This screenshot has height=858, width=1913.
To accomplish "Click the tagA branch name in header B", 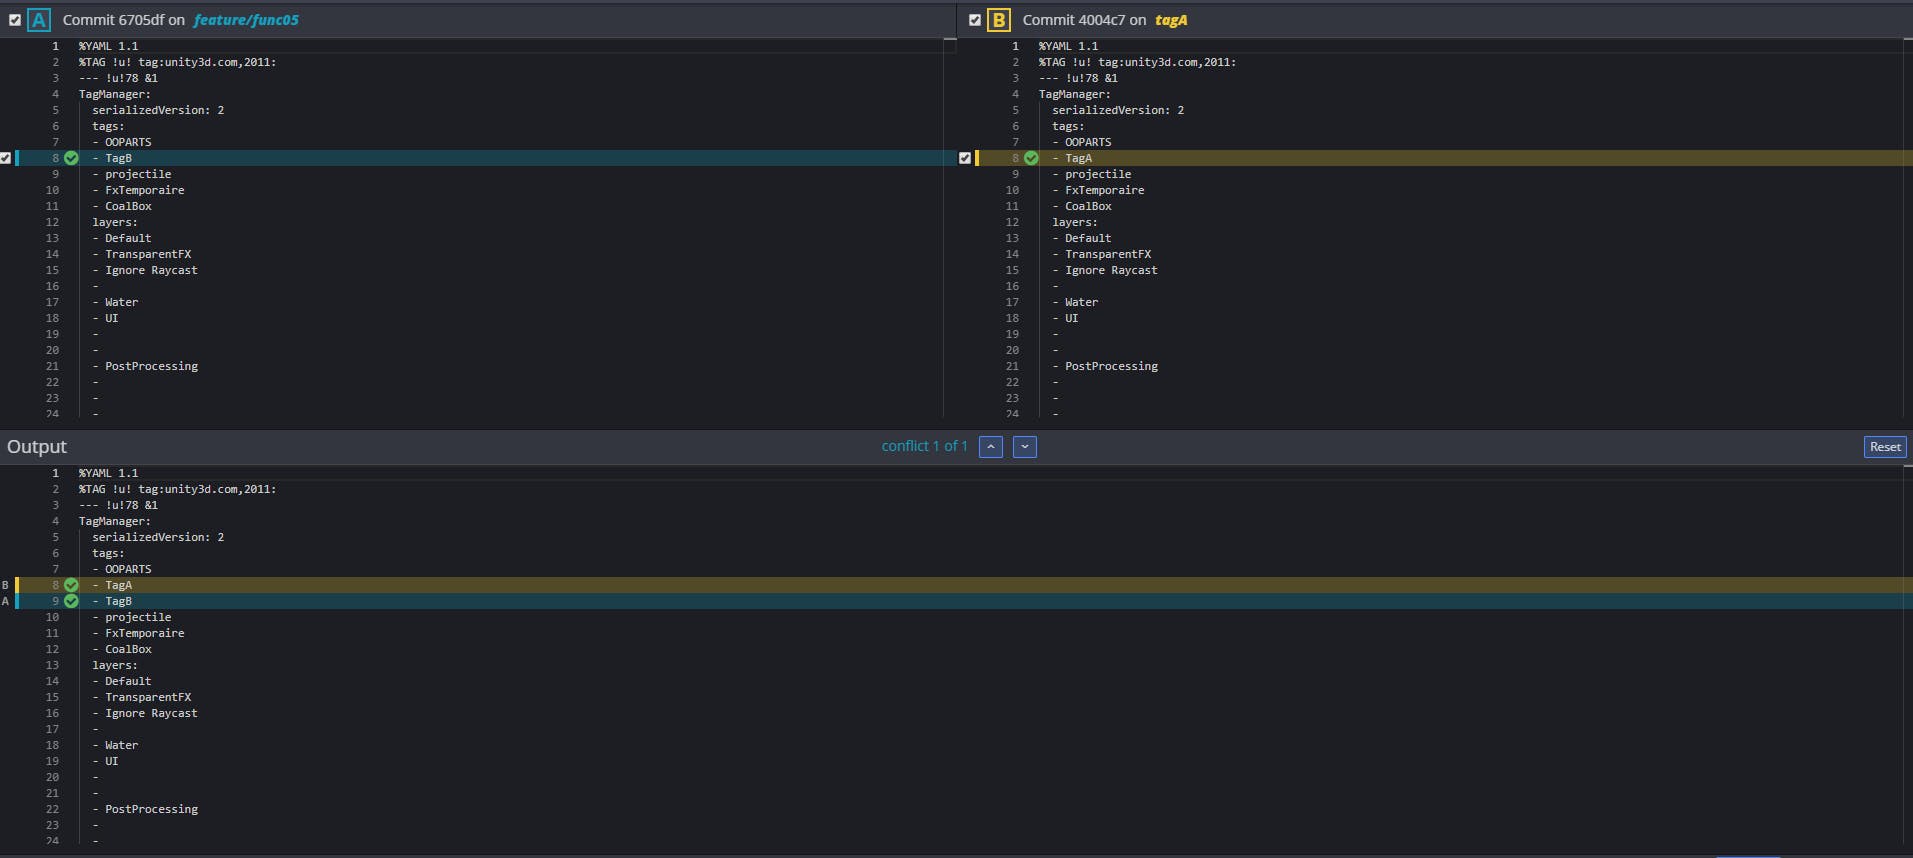I will point(1171,20).
